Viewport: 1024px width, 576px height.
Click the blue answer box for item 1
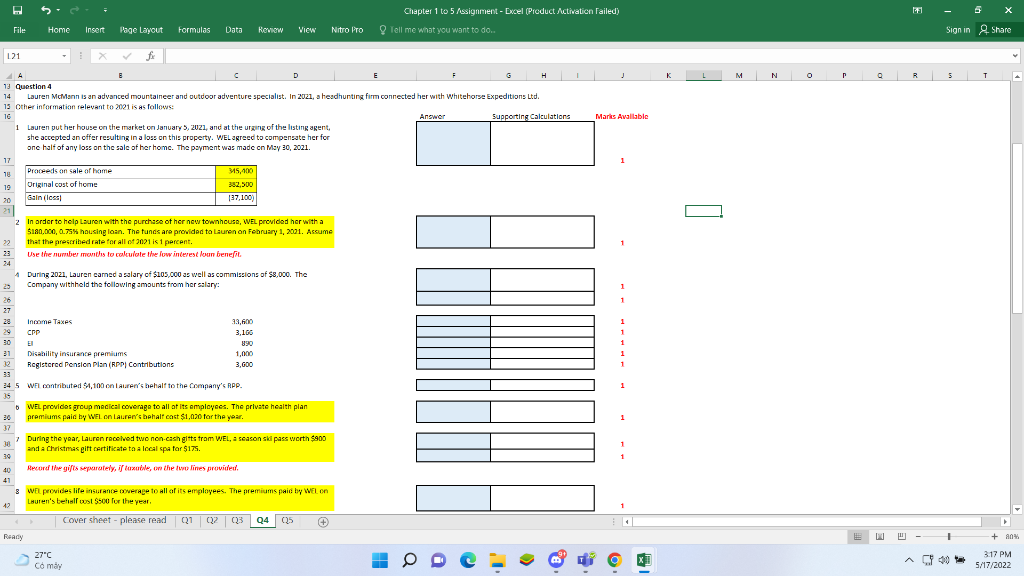pos(453,143)
